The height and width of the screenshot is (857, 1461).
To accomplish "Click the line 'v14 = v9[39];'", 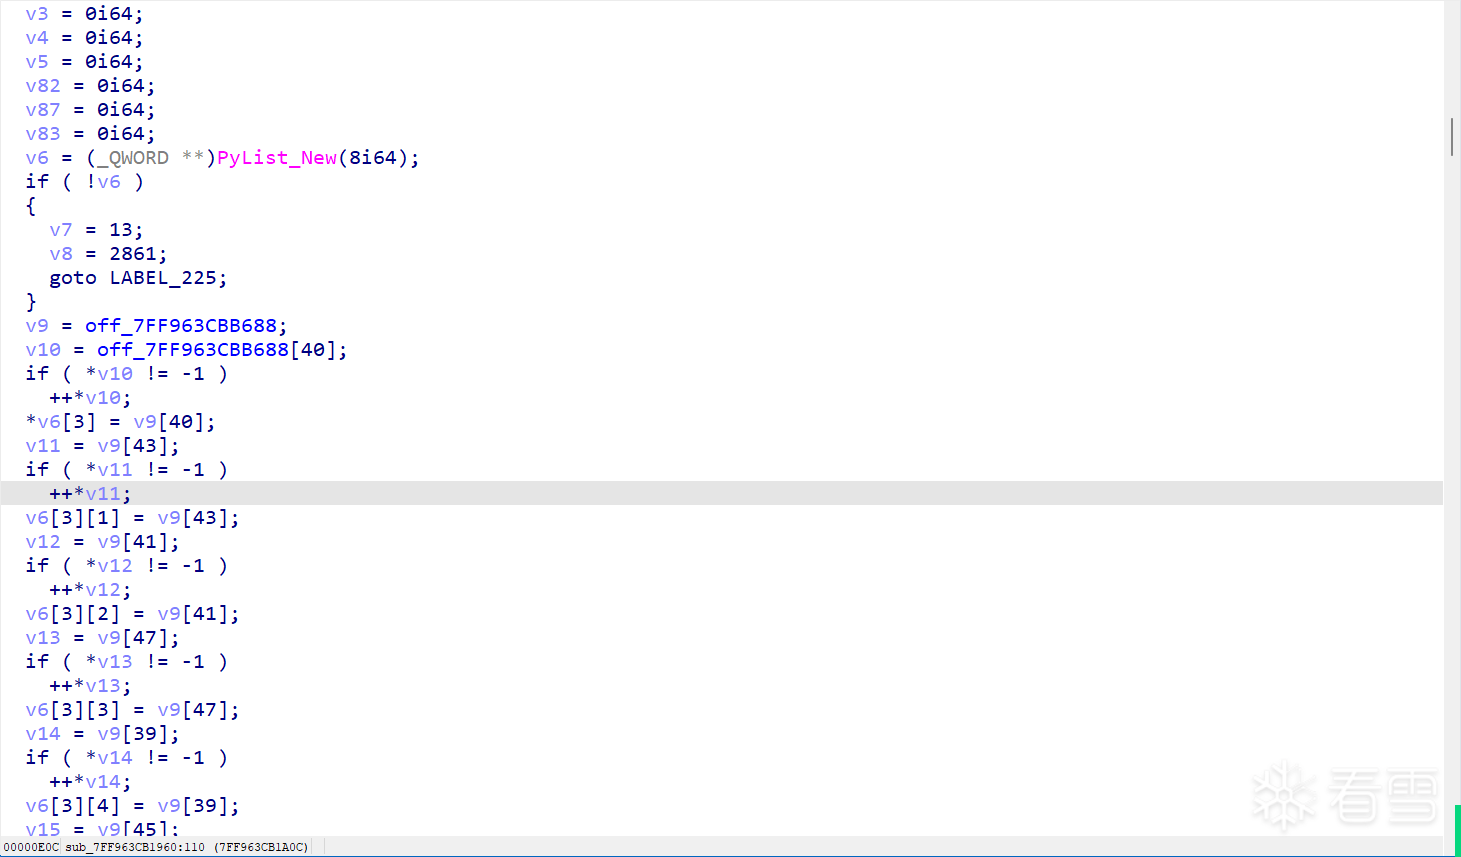I will (x=102, y=734).
